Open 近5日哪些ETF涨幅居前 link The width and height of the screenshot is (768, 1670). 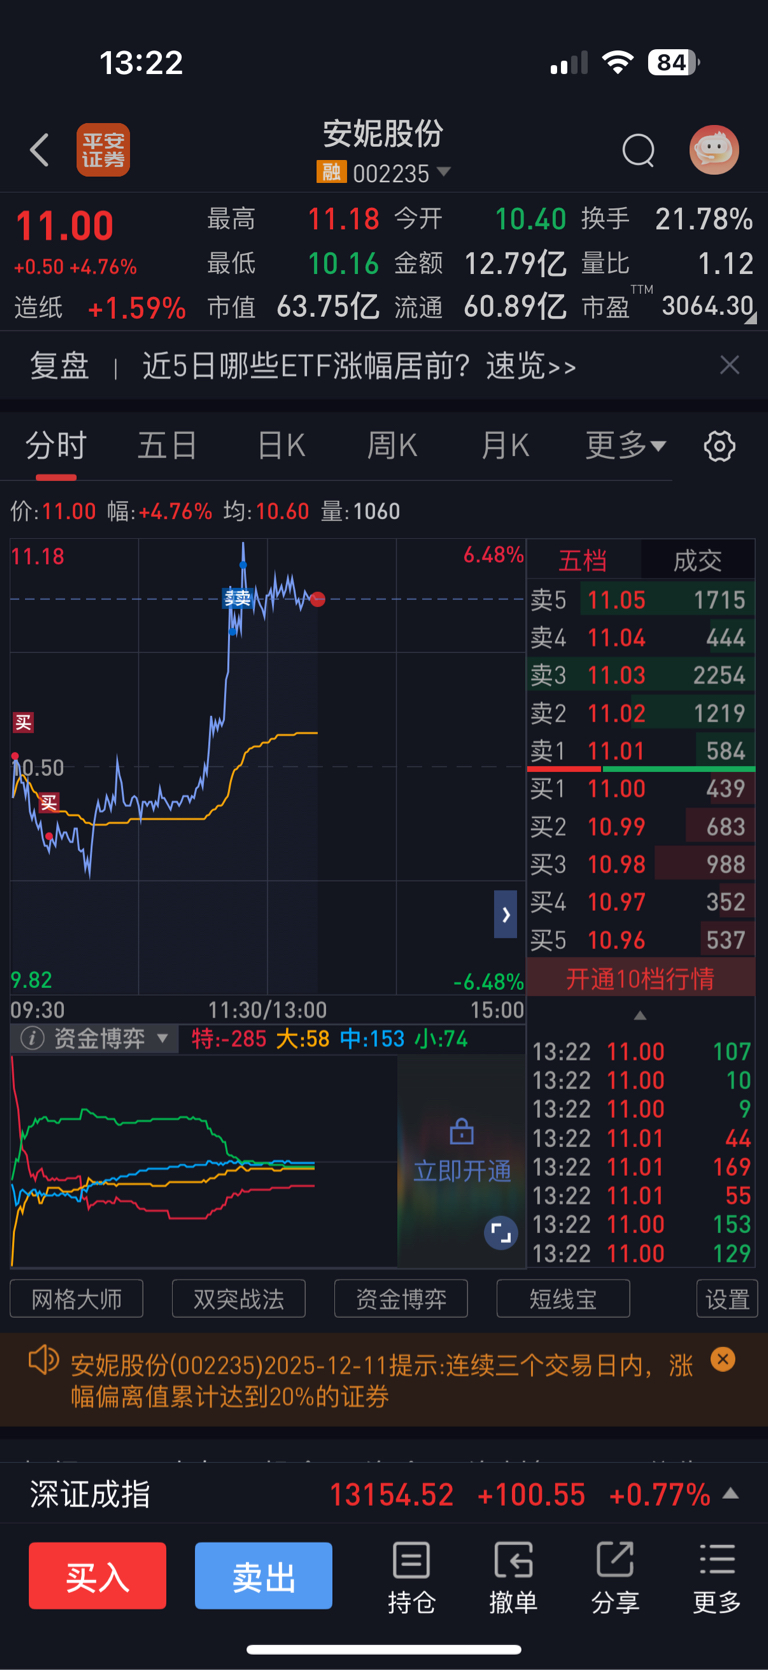359,366
